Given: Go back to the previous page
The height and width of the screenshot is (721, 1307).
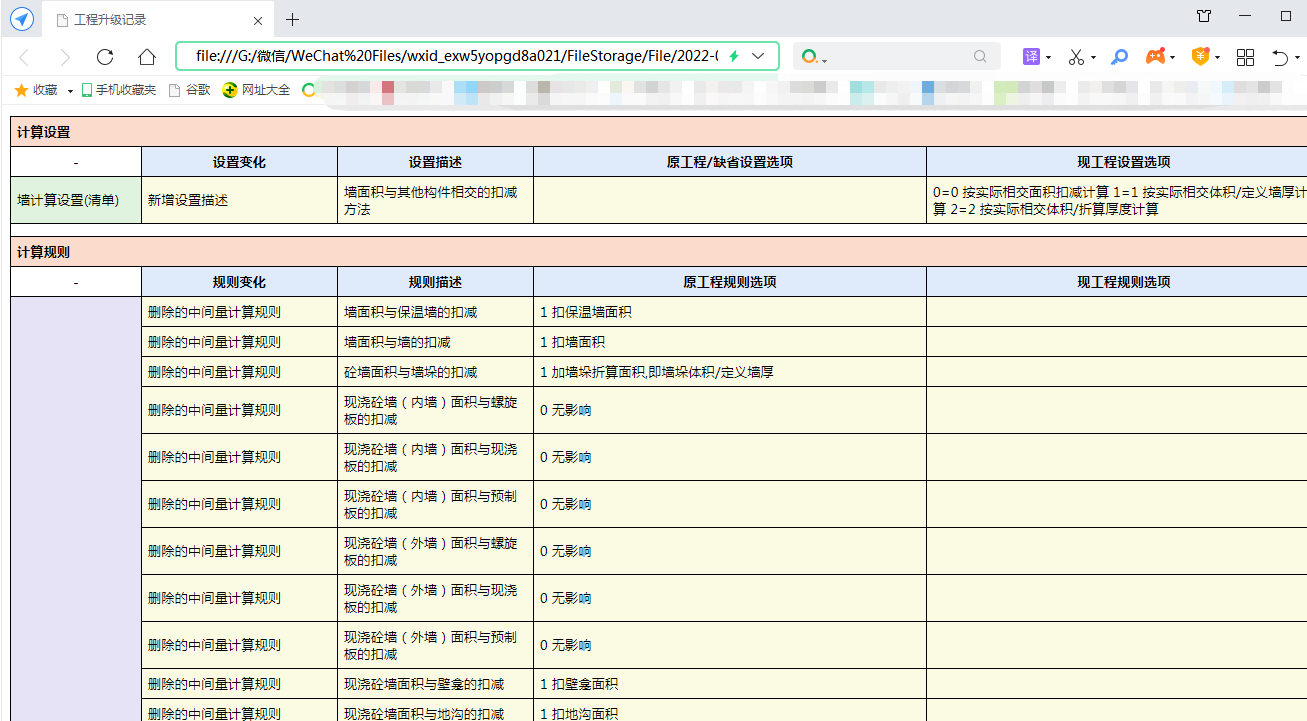Looking at the screenshot, I should (24, 57).
